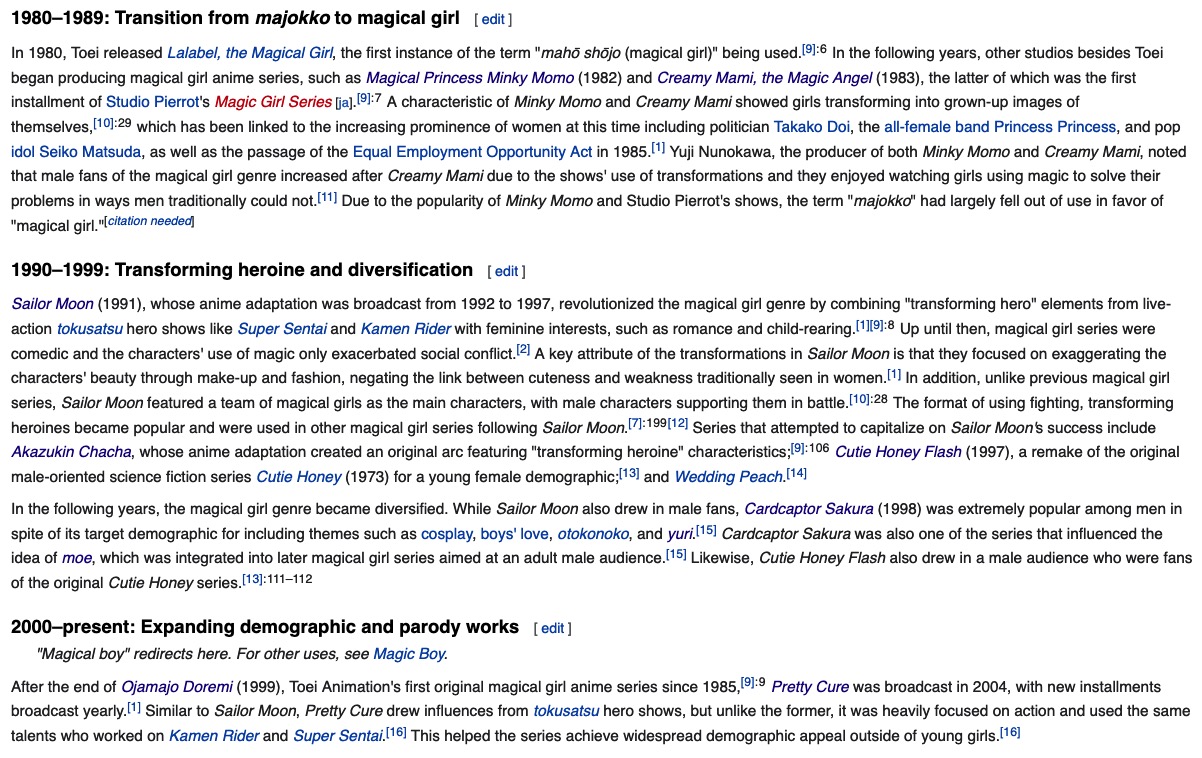Open Creamy Mami, the Magic Angel link
Image resolution: width=1202 pixels, height=758 pixels.
click(764, 78)
